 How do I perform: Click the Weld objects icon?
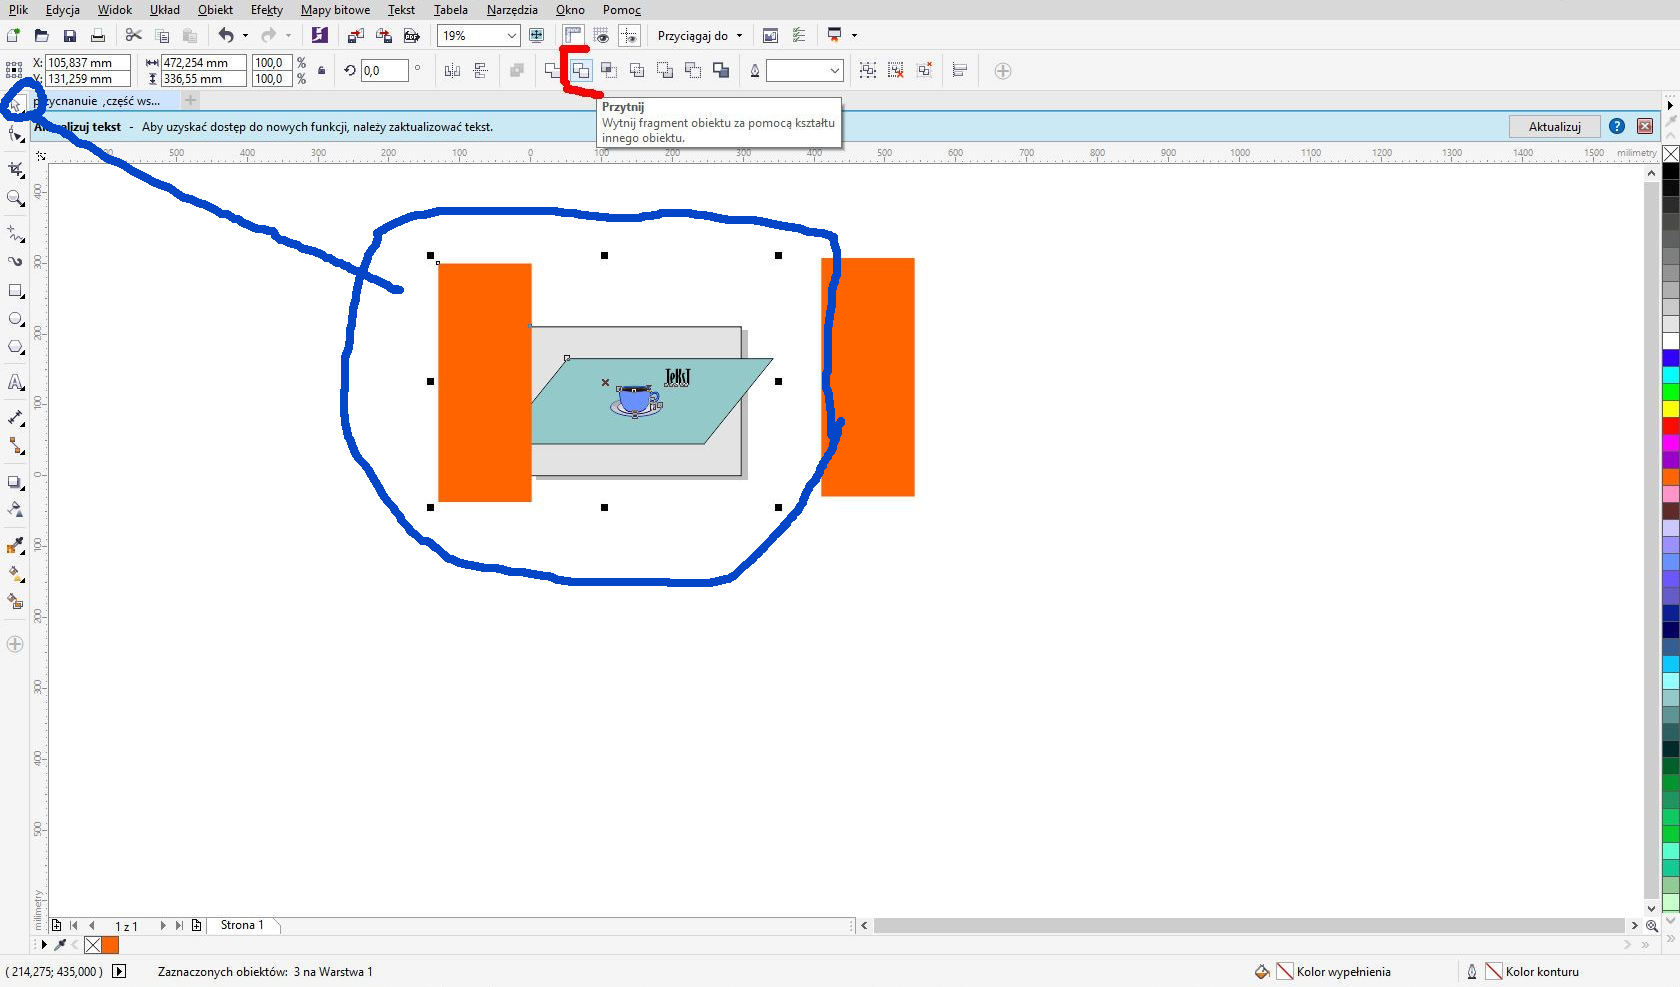pyautogui.click(x=553, y=70)
